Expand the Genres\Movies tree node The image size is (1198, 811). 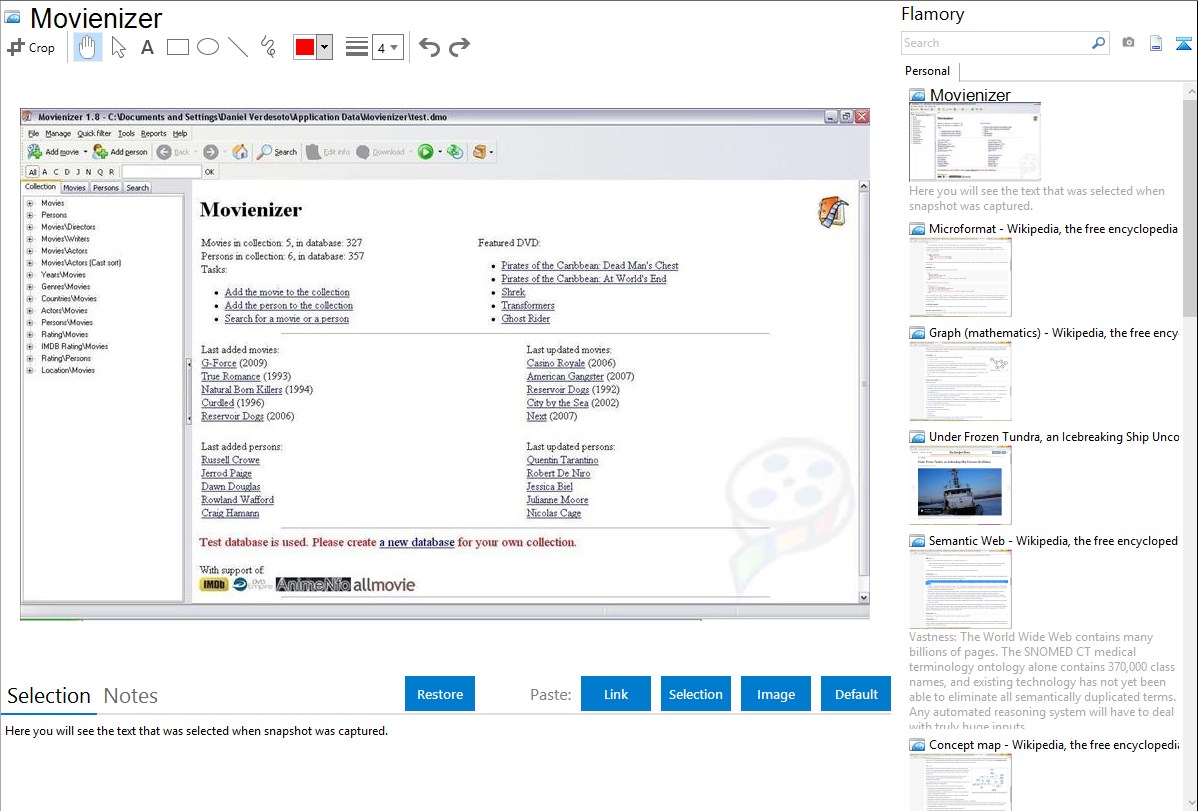click(x=30, y=287)
